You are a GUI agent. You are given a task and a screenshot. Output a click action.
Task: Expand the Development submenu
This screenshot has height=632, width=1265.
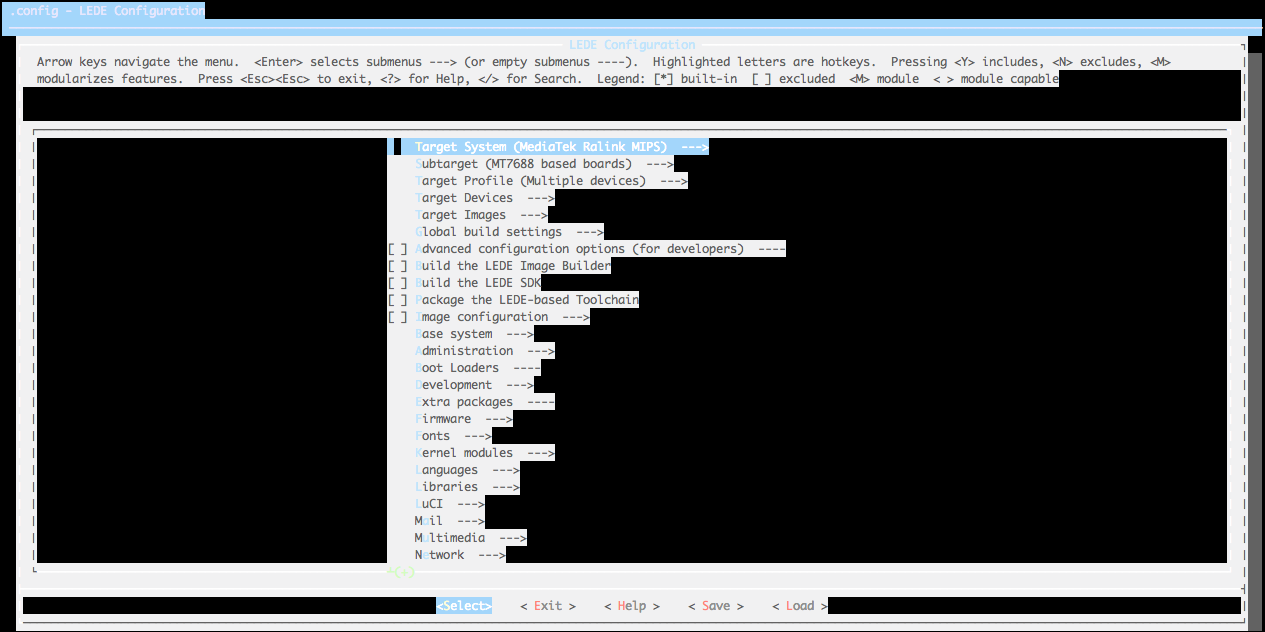(x=474, y=385)
